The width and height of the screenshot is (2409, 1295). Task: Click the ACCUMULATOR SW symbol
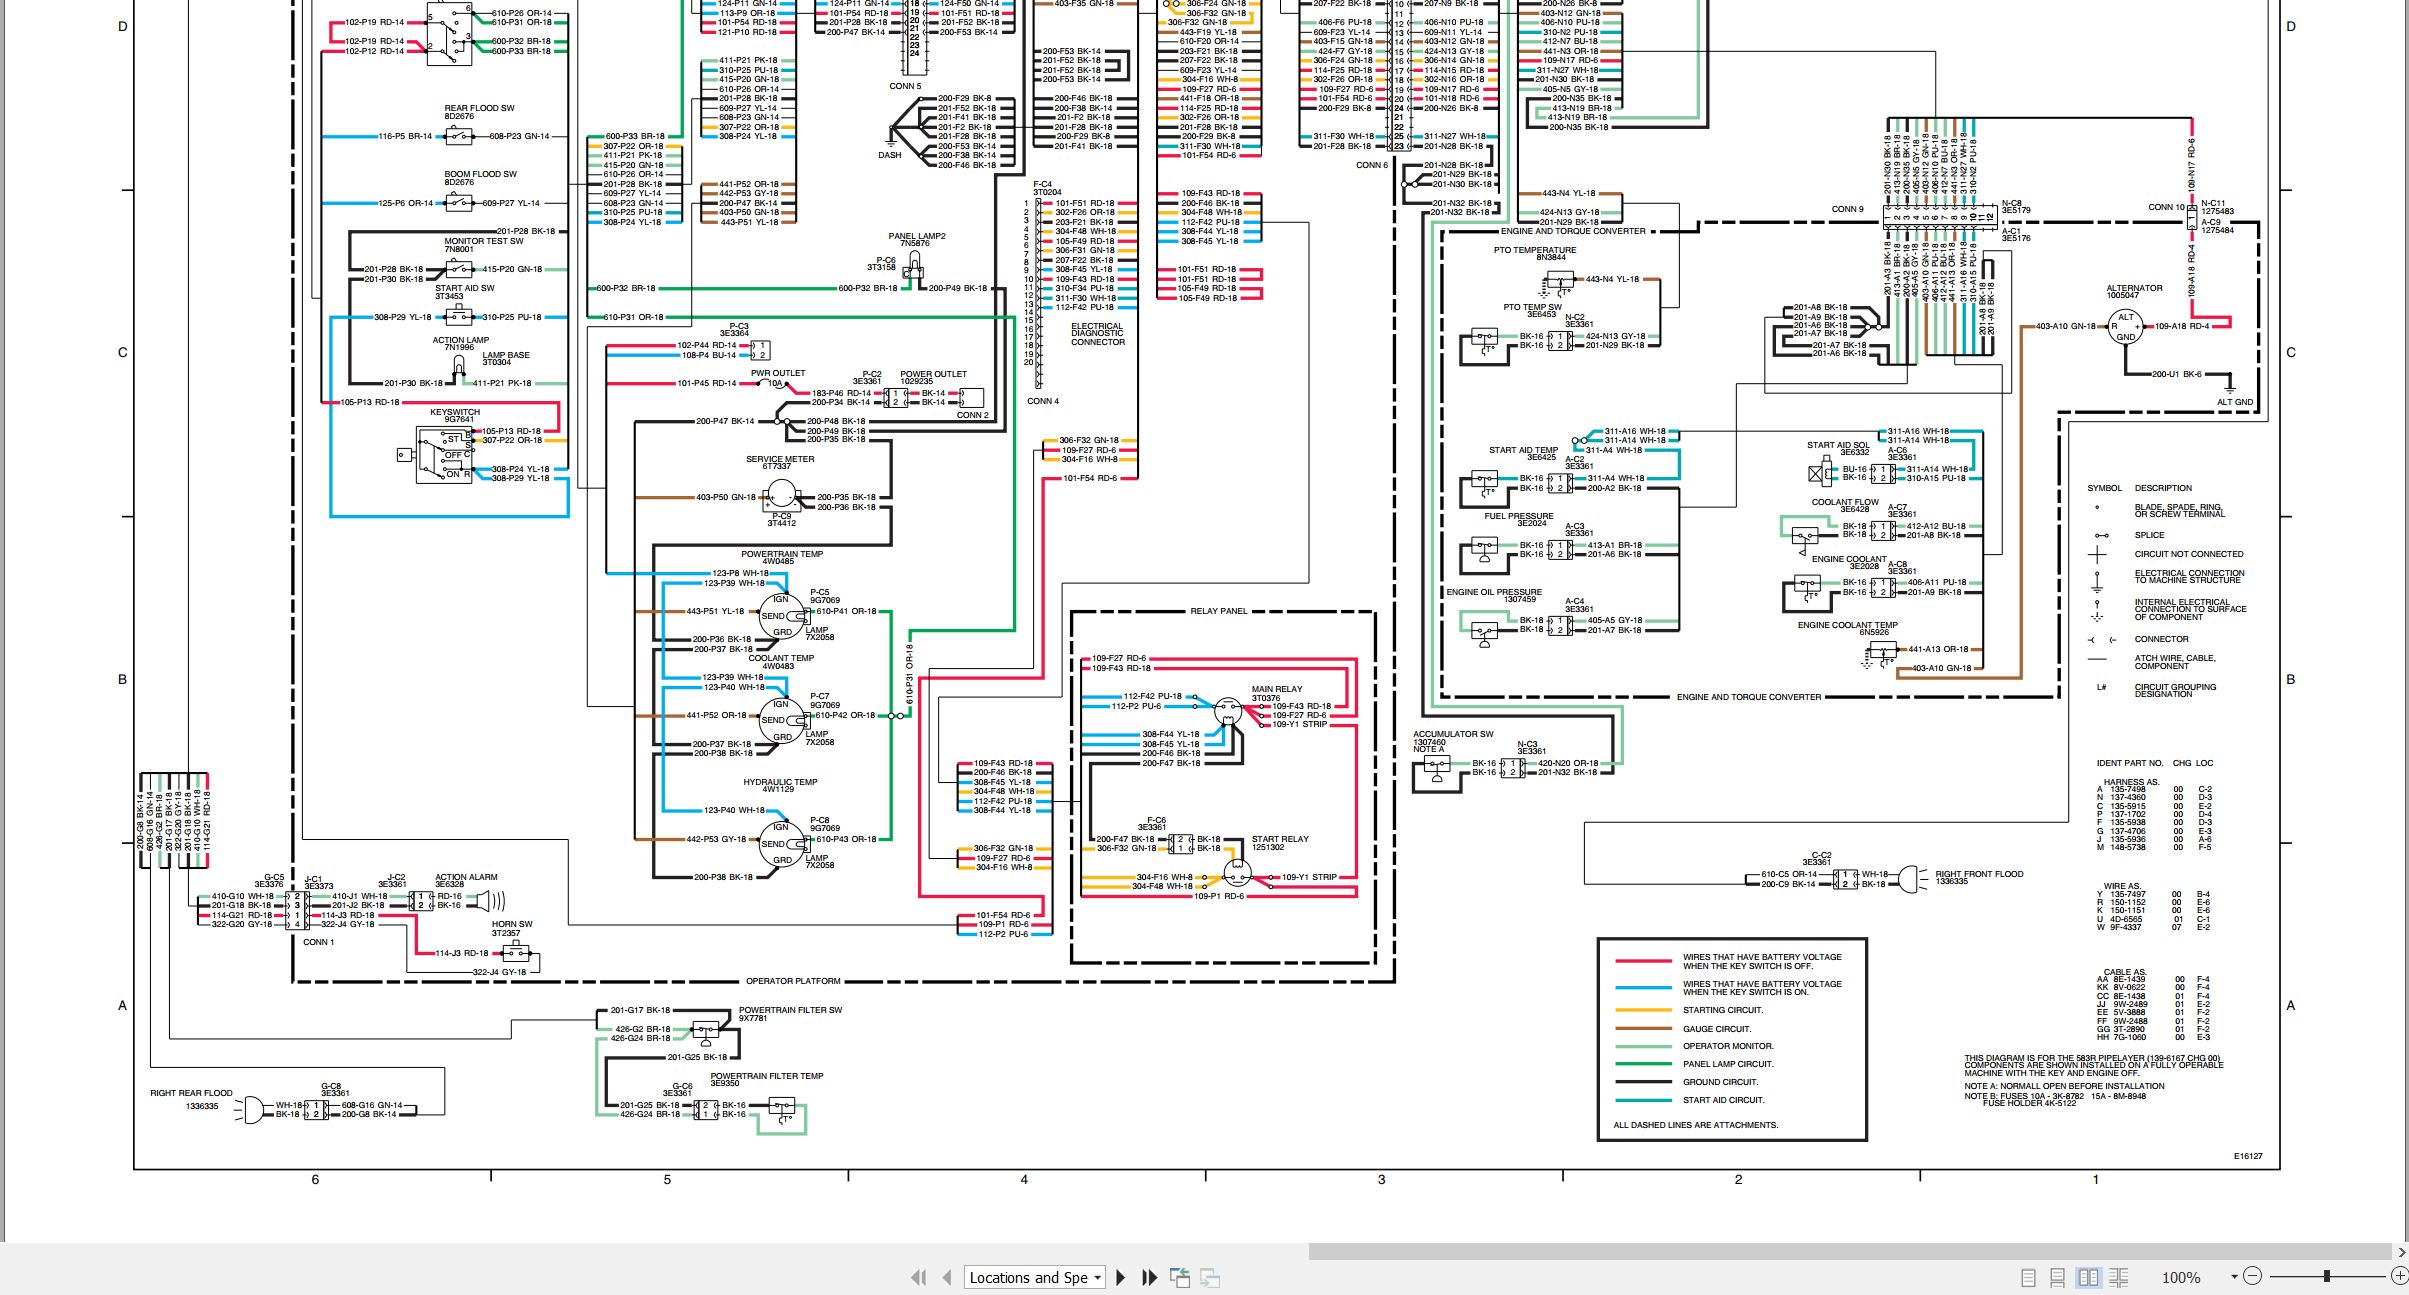[1436, 769]
